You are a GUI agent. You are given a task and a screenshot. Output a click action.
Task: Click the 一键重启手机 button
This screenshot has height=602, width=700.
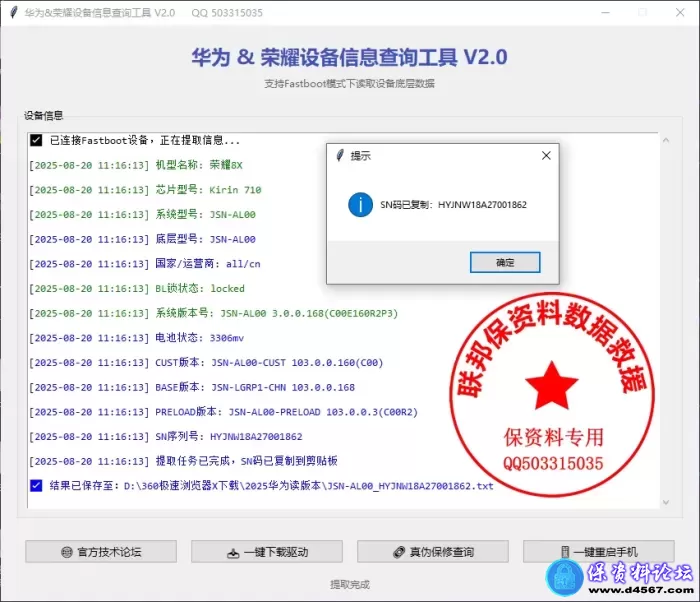click(x=599, y=552)
